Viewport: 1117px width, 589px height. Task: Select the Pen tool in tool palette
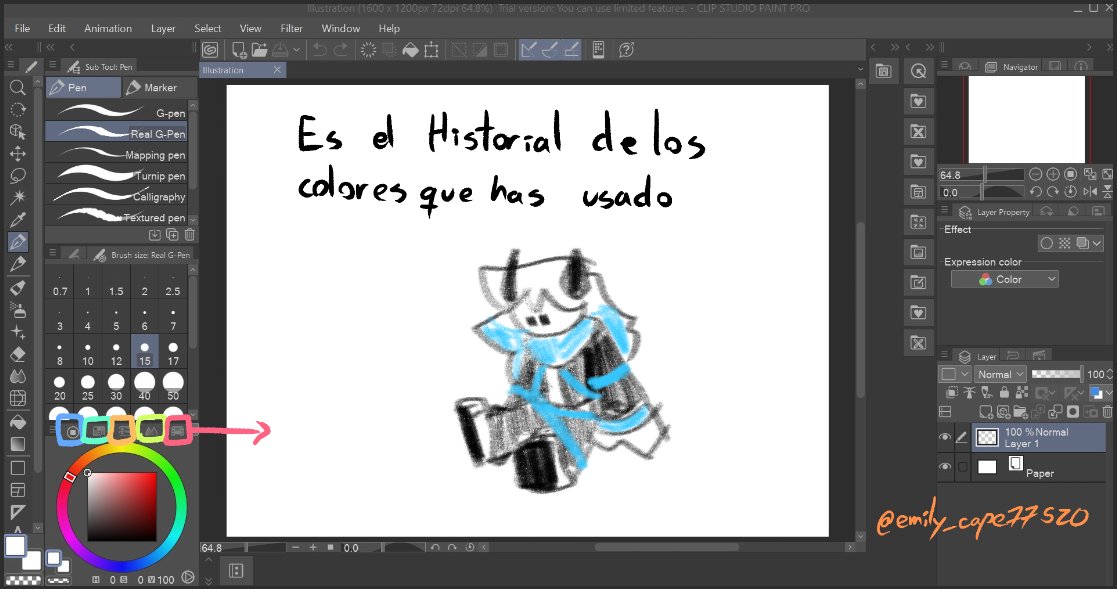tap(18, 241)
